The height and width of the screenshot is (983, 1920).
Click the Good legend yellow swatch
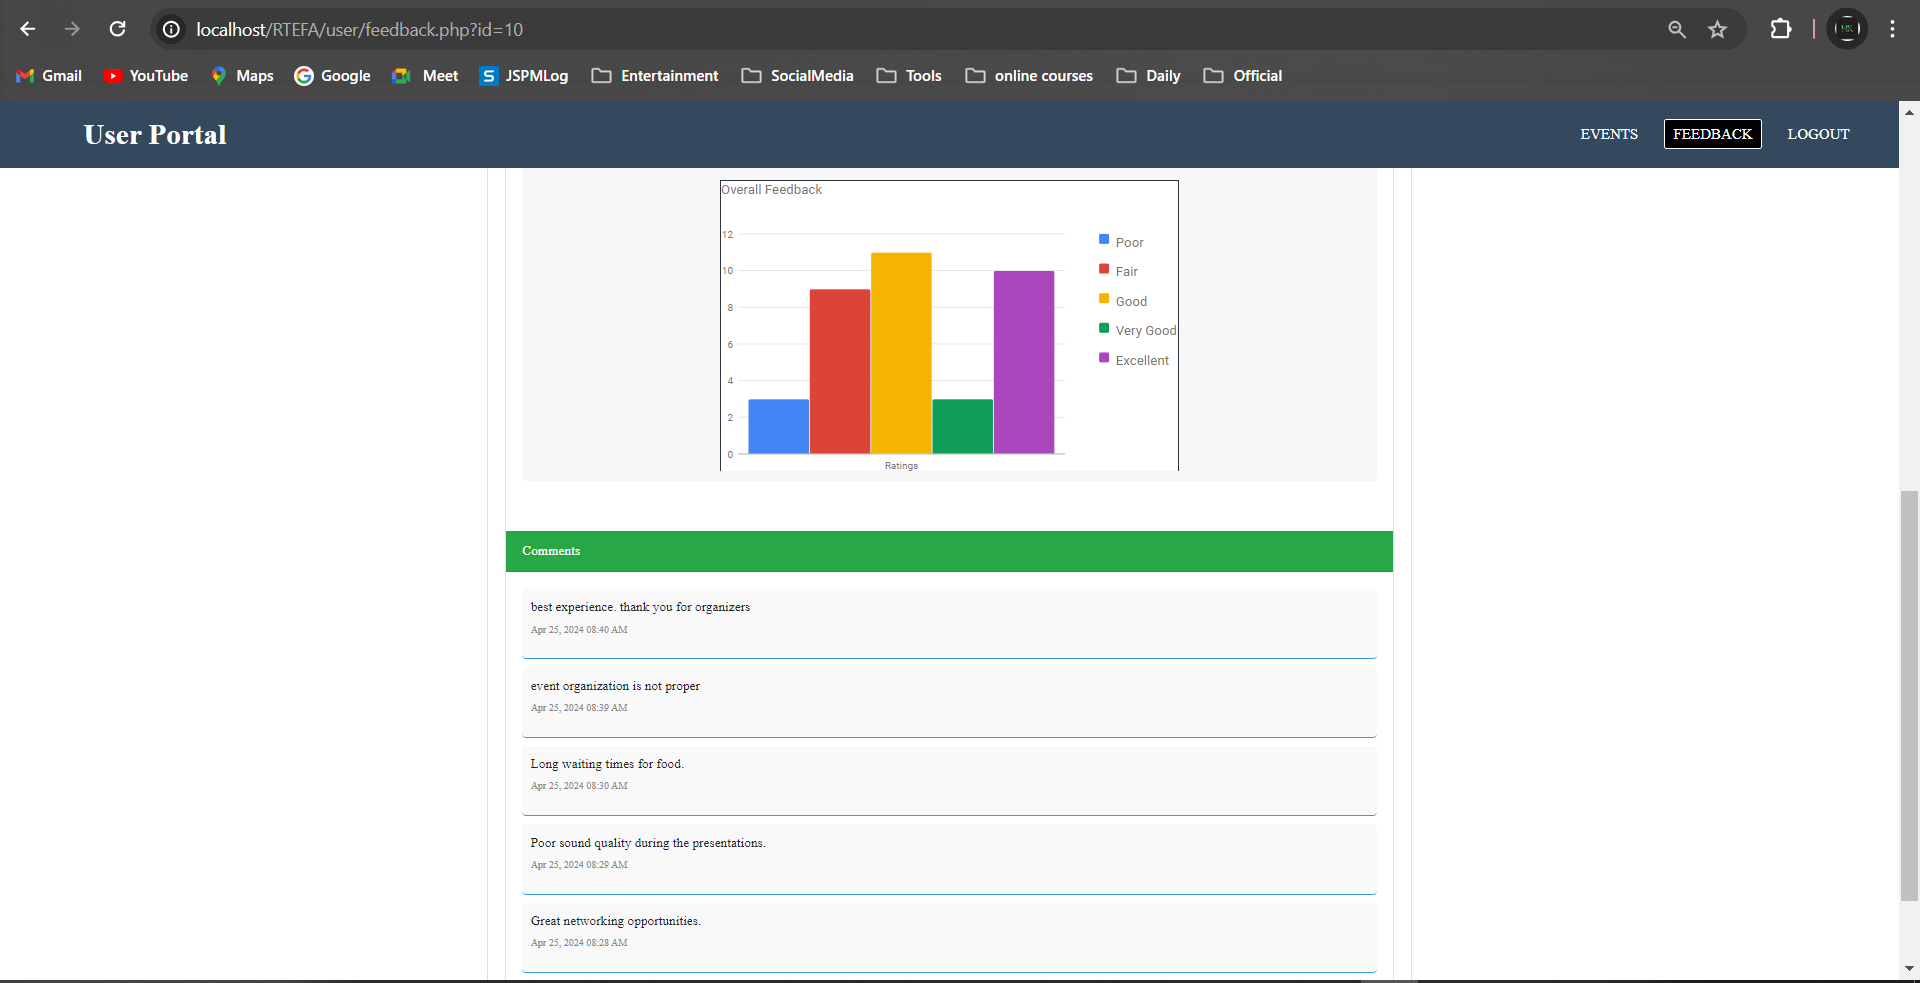click(1104, 299)
